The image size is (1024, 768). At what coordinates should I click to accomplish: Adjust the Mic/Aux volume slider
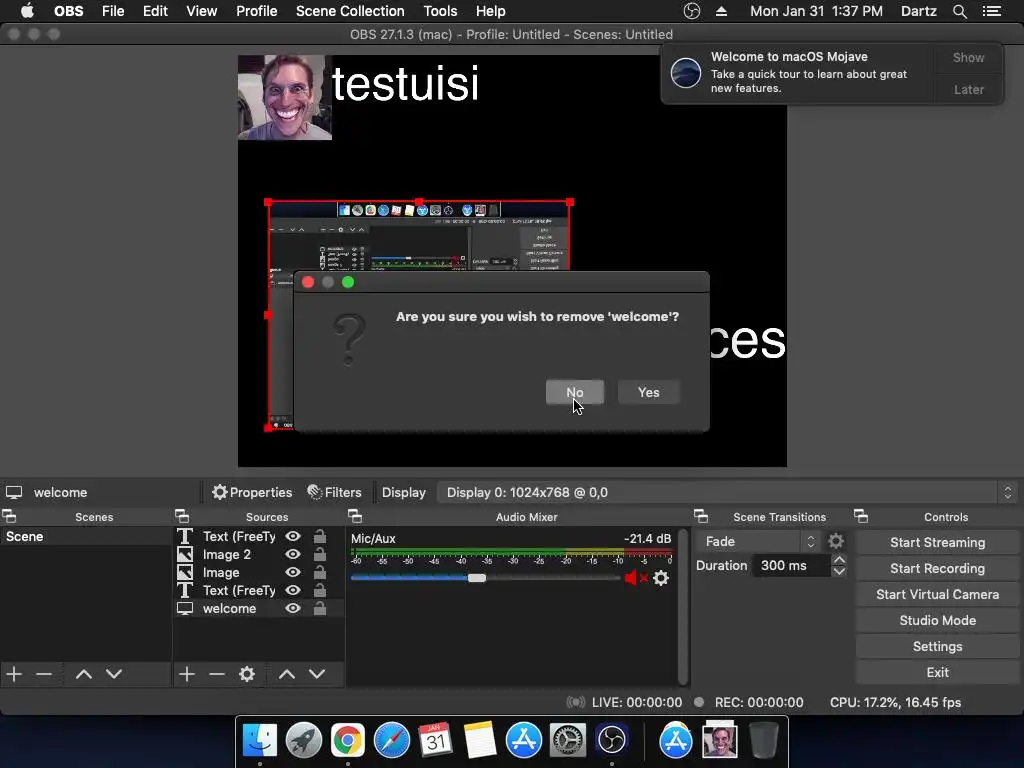[x=477, y=578]
